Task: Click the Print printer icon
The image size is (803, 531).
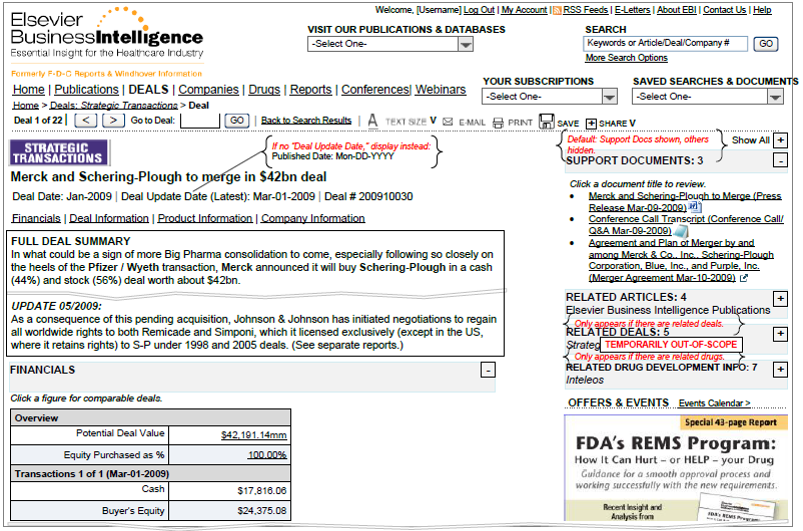Action: tap(498, 122)
